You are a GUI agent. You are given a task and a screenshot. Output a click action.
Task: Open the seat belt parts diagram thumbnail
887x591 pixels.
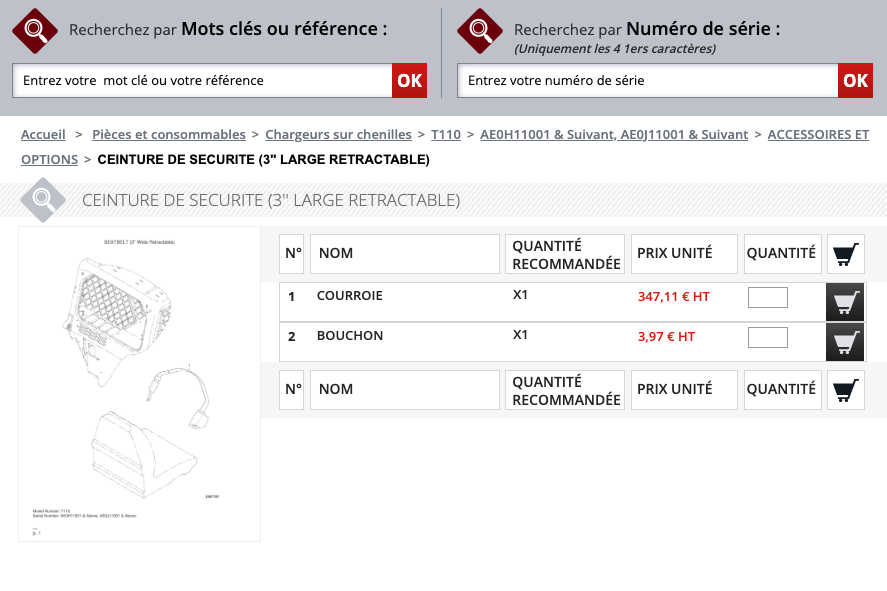pos(139,384)
